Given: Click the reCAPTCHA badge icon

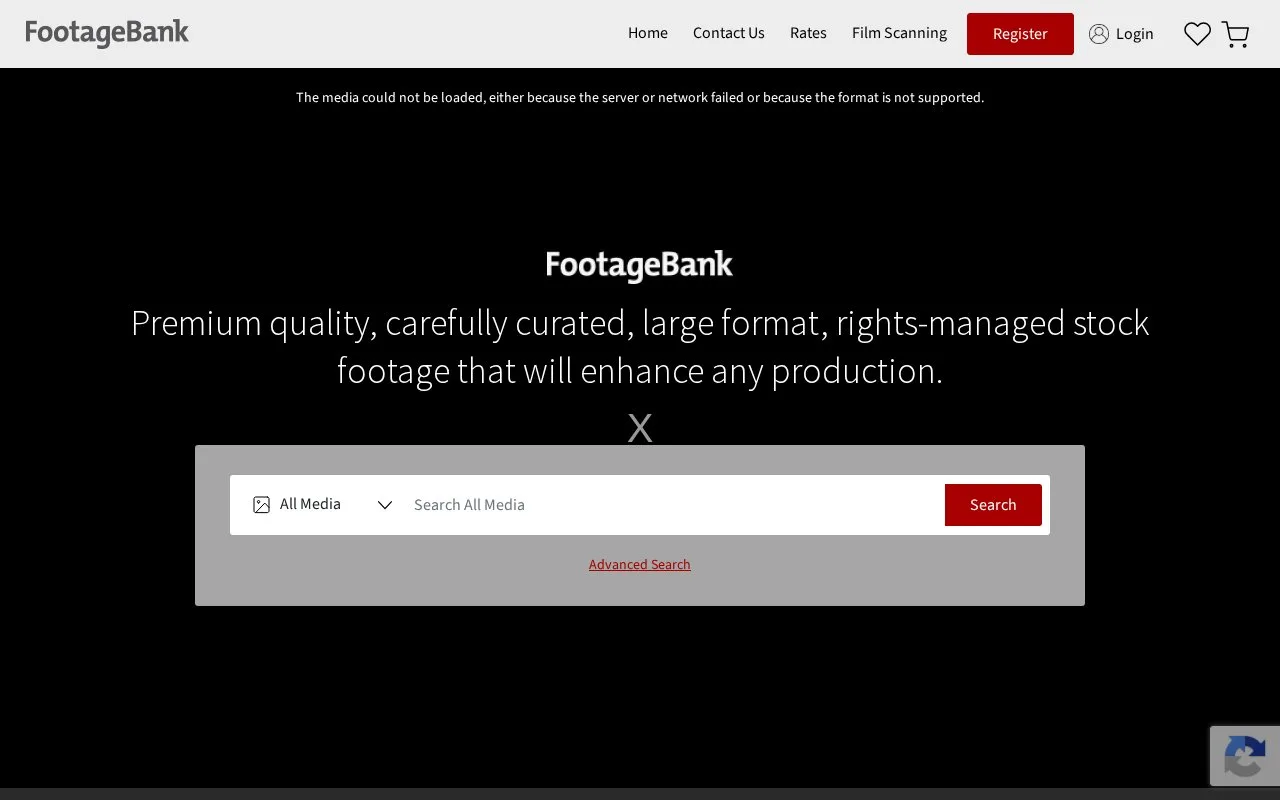Looking at the screenshot, I should coord(1245,756).
